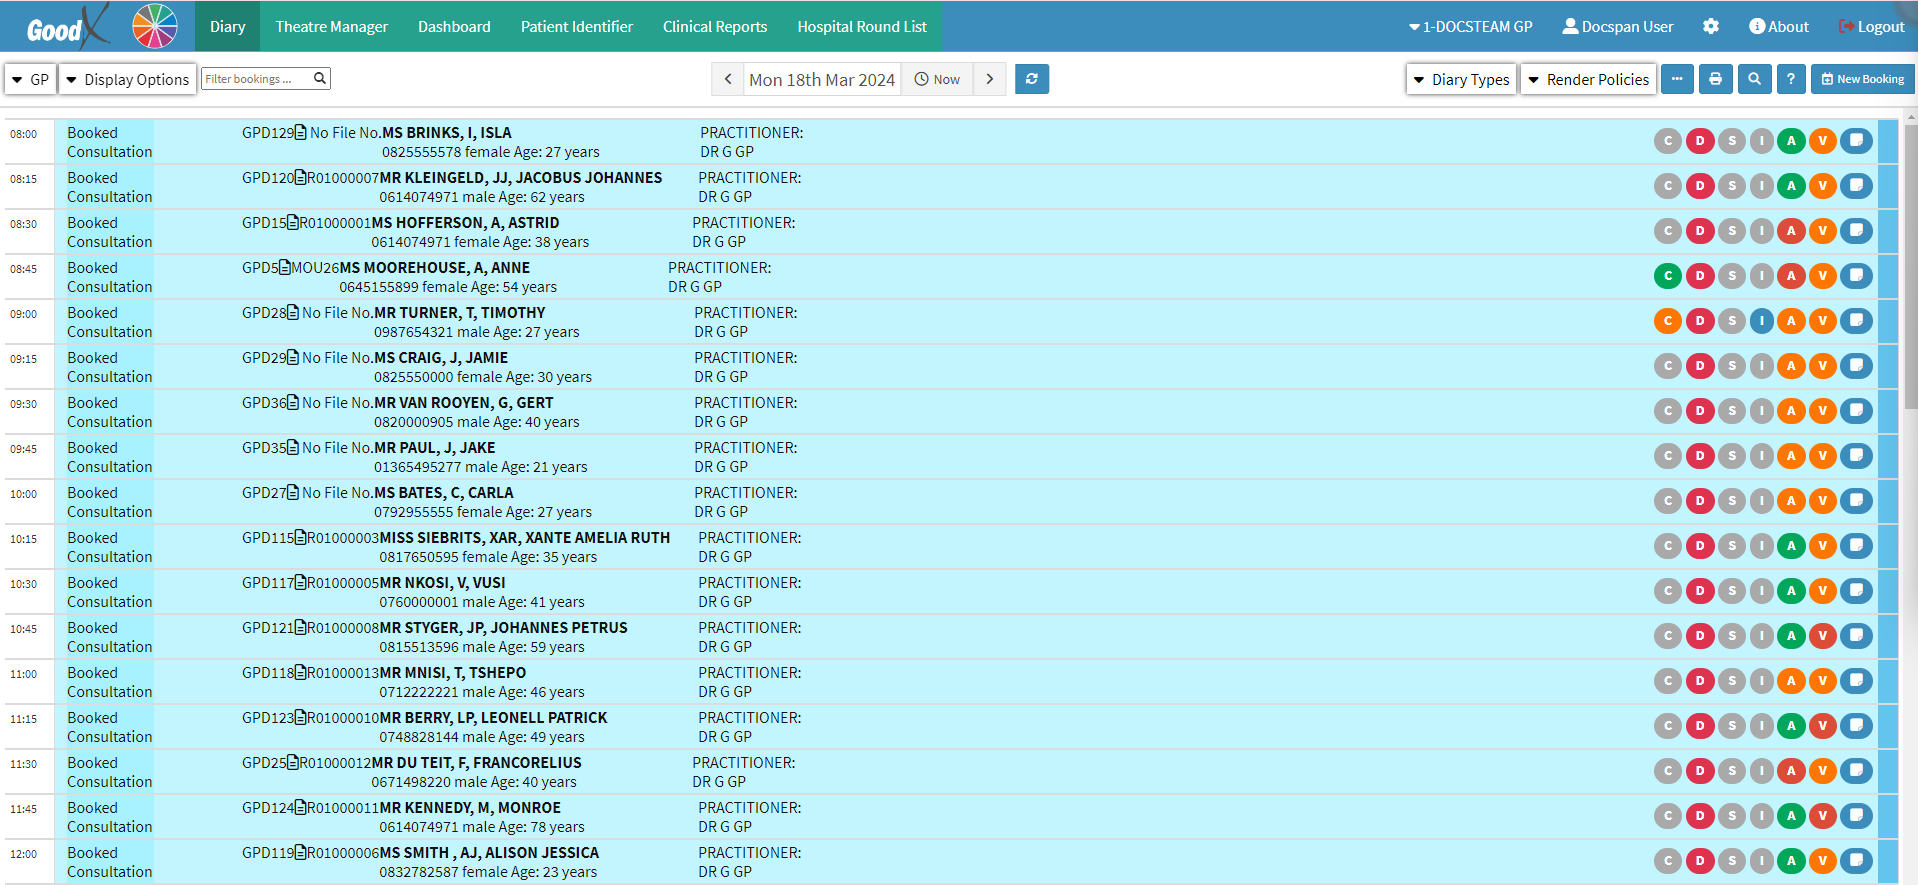Open the Diary Types dropdown
This screenshot has width=1918, height=885.
1461,79
